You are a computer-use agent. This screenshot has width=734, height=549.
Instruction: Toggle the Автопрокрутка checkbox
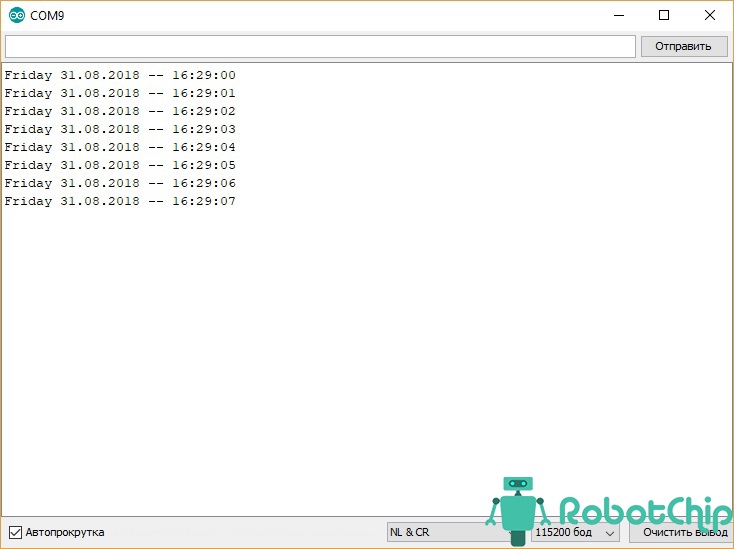point(15,532)
